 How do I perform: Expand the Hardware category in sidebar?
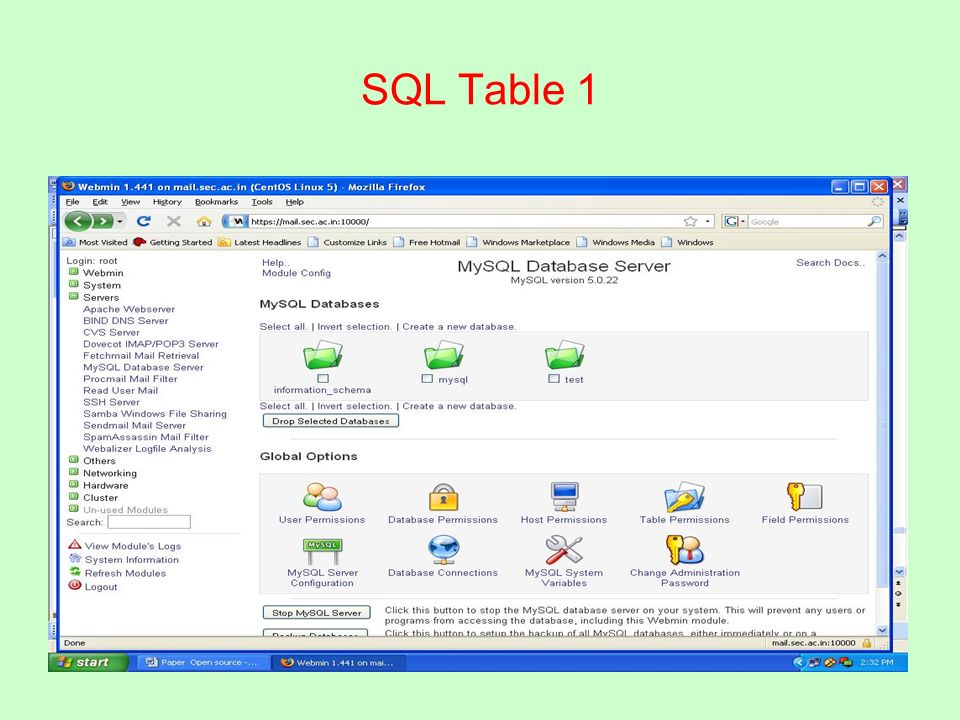pyautogui.click(x=73, y=484)
